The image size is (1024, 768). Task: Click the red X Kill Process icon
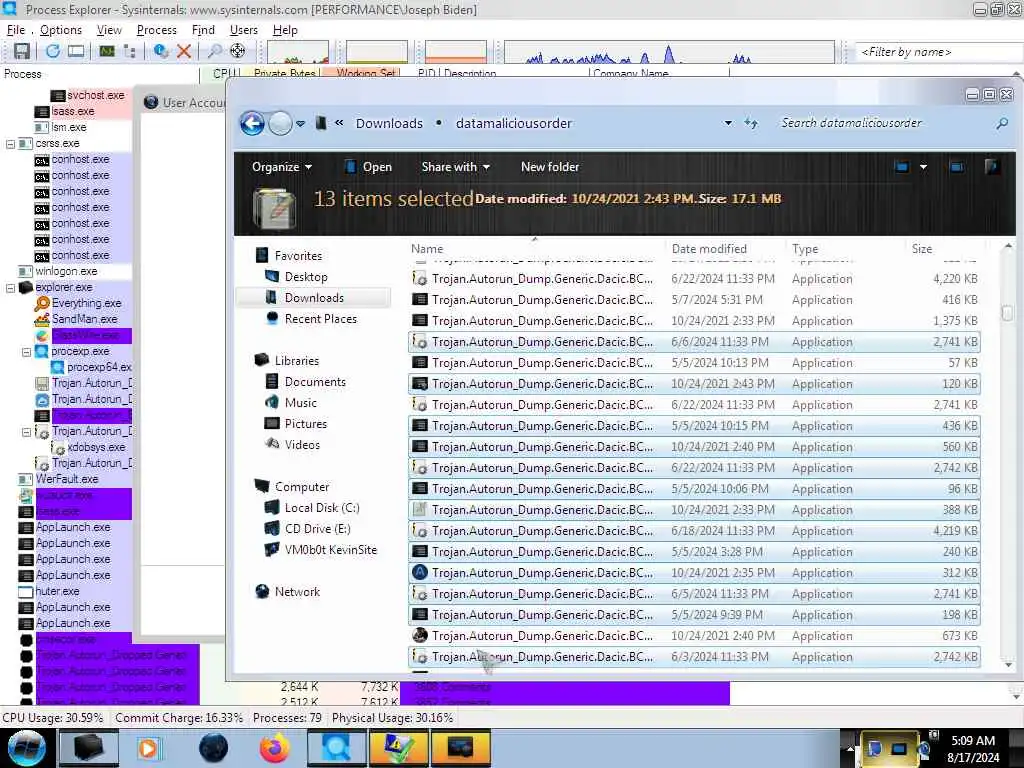point(184,52)
